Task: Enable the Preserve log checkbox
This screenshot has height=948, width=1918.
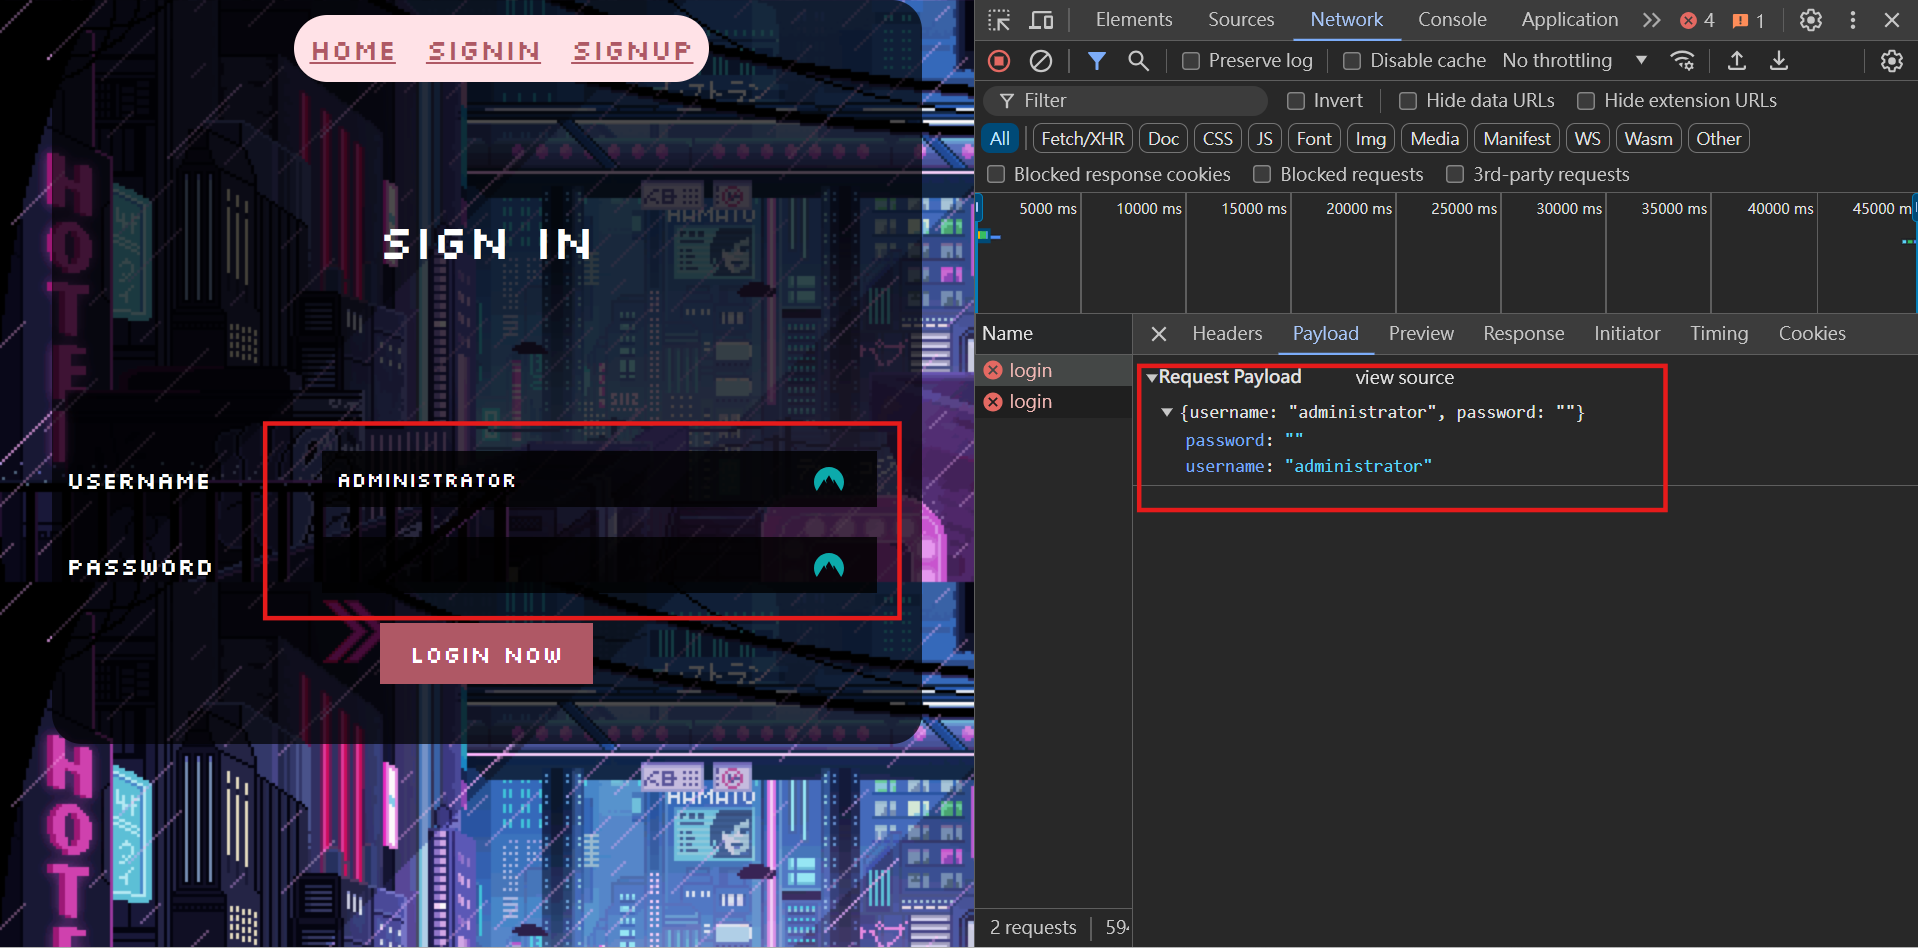Action: [x=1191, y=61]
